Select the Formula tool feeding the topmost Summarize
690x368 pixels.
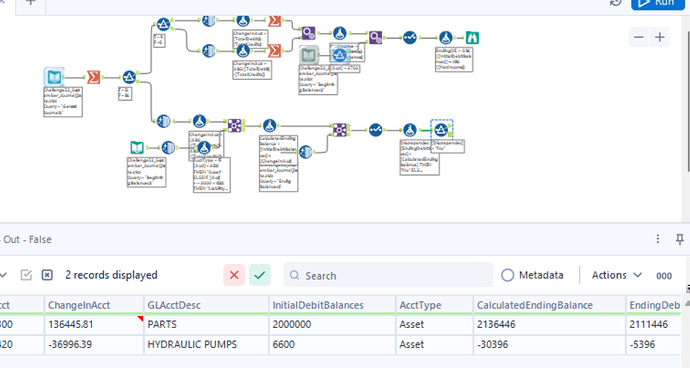tap(243, 20)
